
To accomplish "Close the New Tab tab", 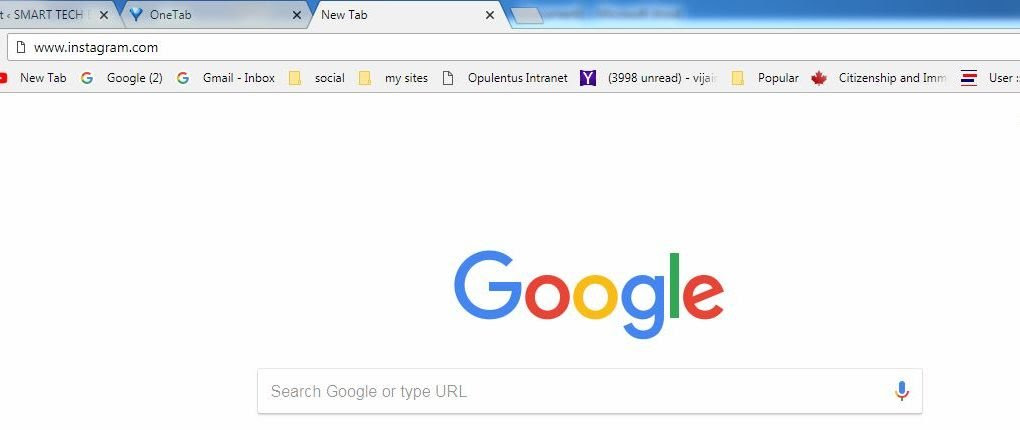I will click(490, 15).
